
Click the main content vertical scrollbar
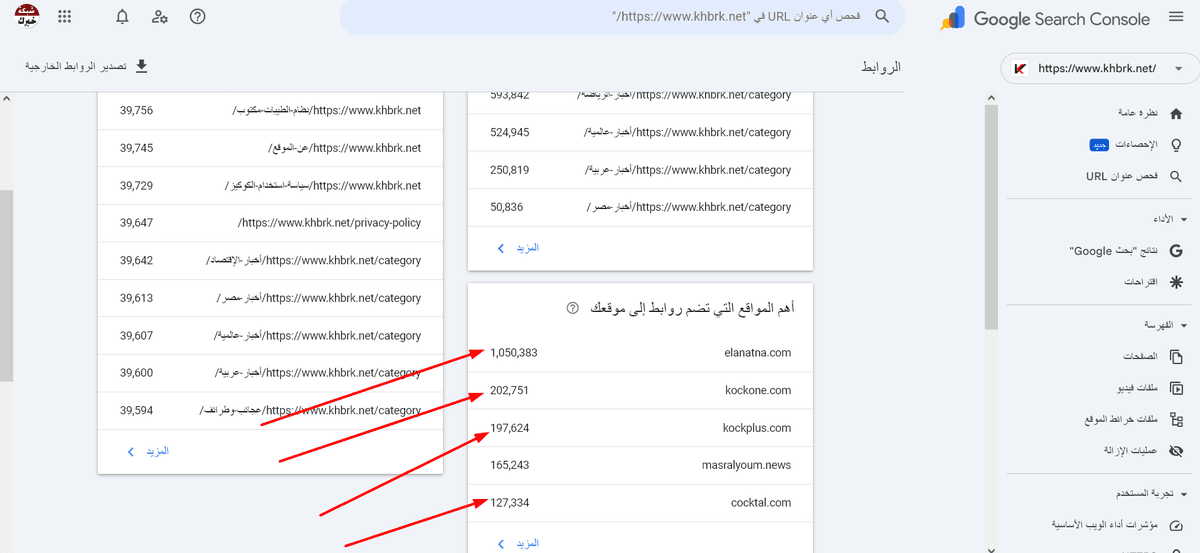tap(5, 286)
